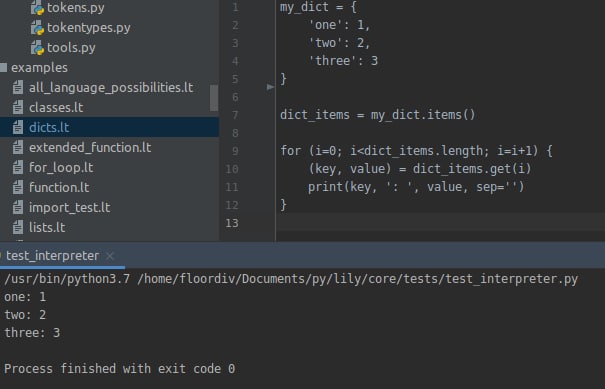Click 'dict_items = my_dict.items()' line
This screenshot has width=605, height=389.
(x=378, y=115)
